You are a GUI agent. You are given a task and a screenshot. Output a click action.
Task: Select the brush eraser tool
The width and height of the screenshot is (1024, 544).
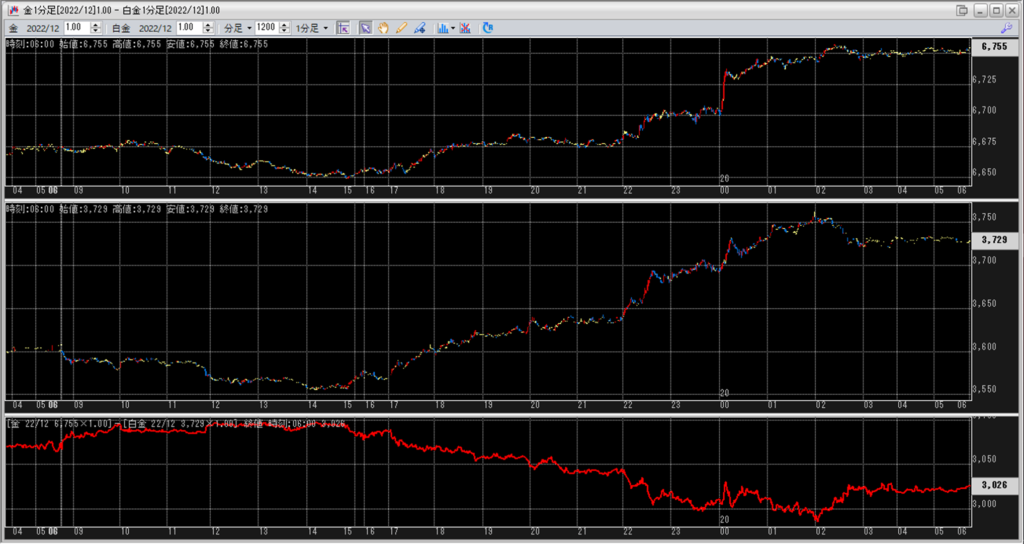tap(420, 28)
